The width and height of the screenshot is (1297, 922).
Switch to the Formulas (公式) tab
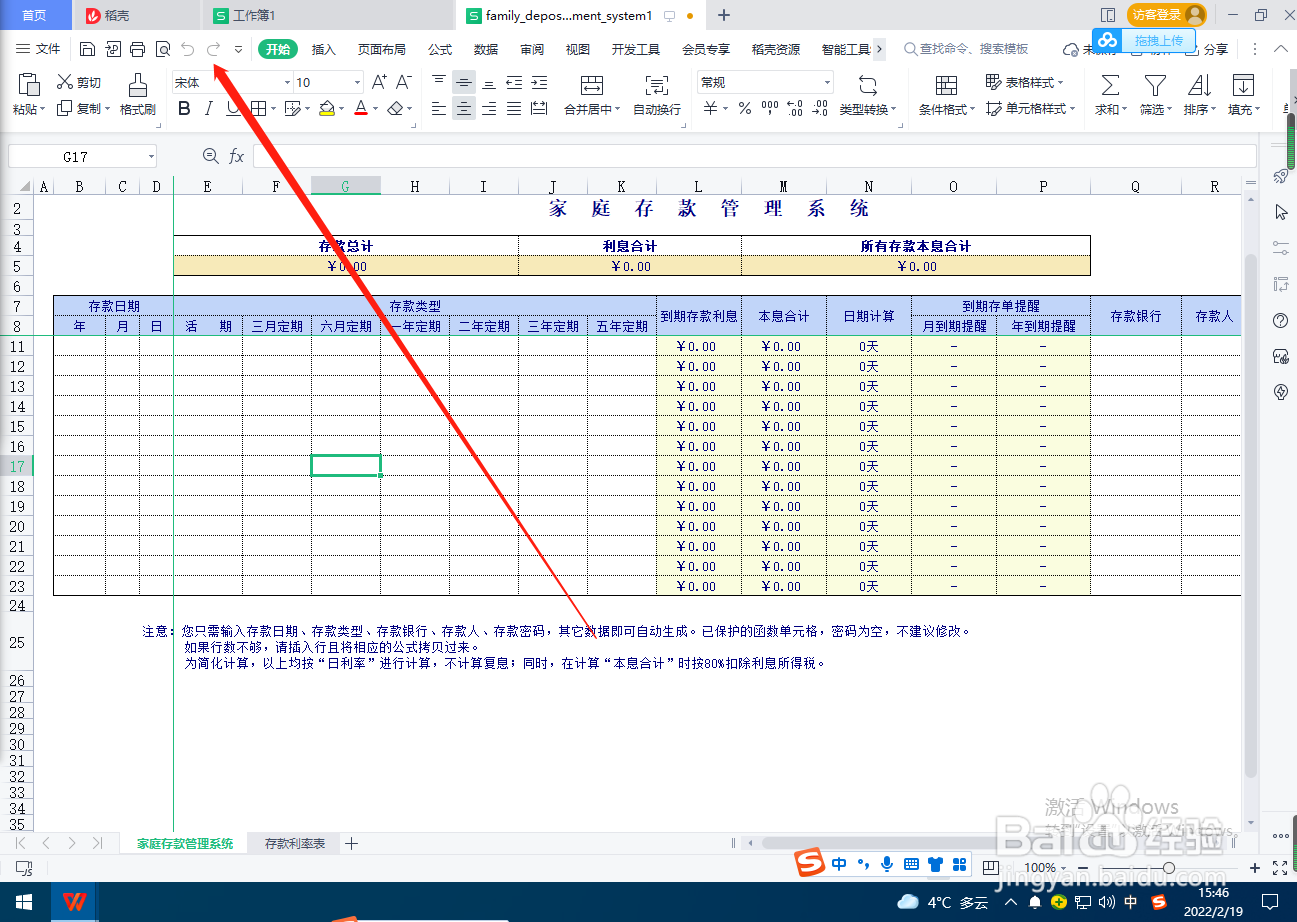click(x=440, y=49)
